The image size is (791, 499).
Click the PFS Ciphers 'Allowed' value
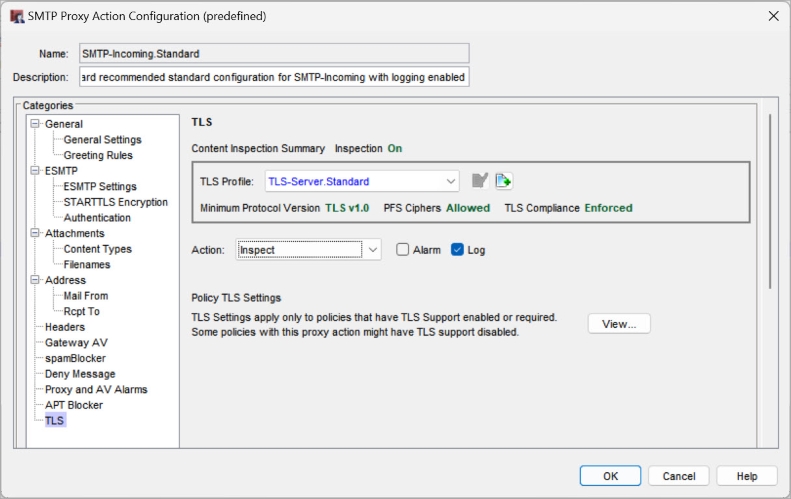click(468, 208)
